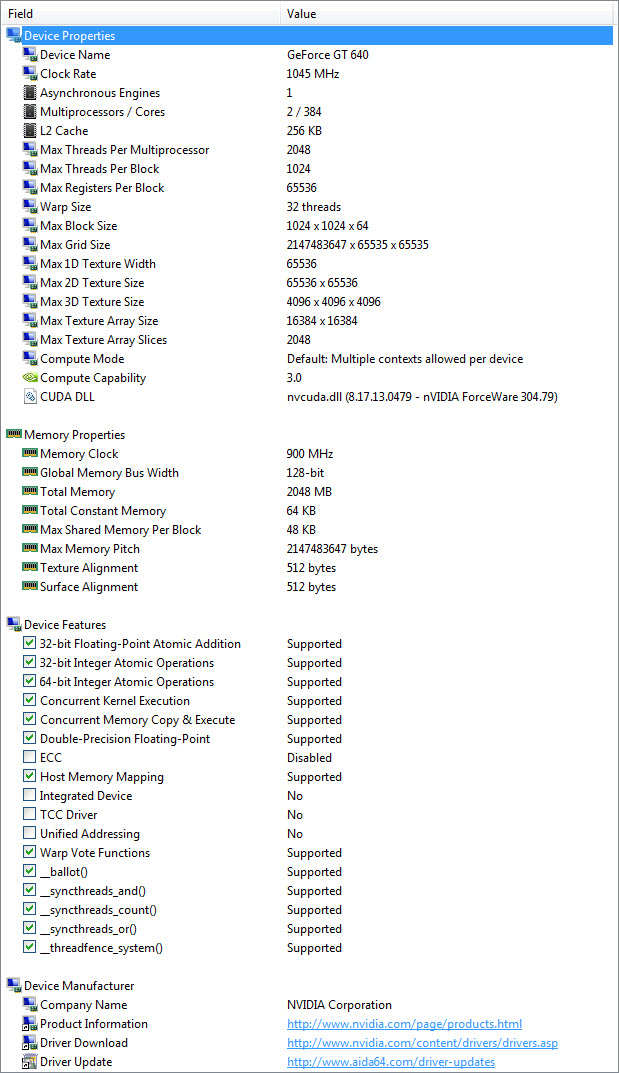Screen dimensions: 619x1073
Task: Click the Global Memory Bus Width icon
Action: (29, 472)
